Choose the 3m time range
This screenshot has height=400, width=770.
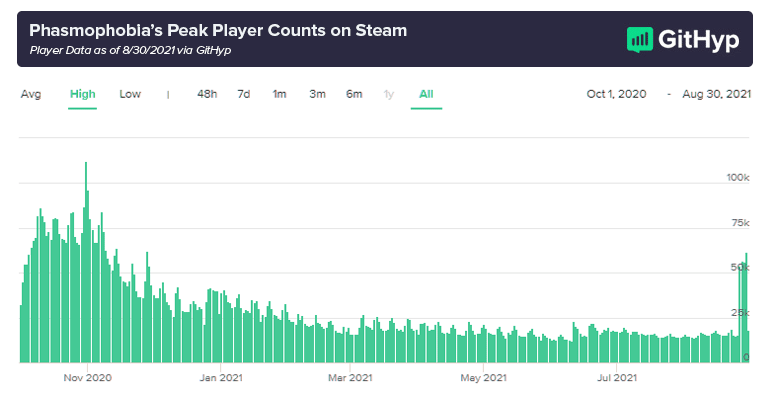click(x=317, y=94)
